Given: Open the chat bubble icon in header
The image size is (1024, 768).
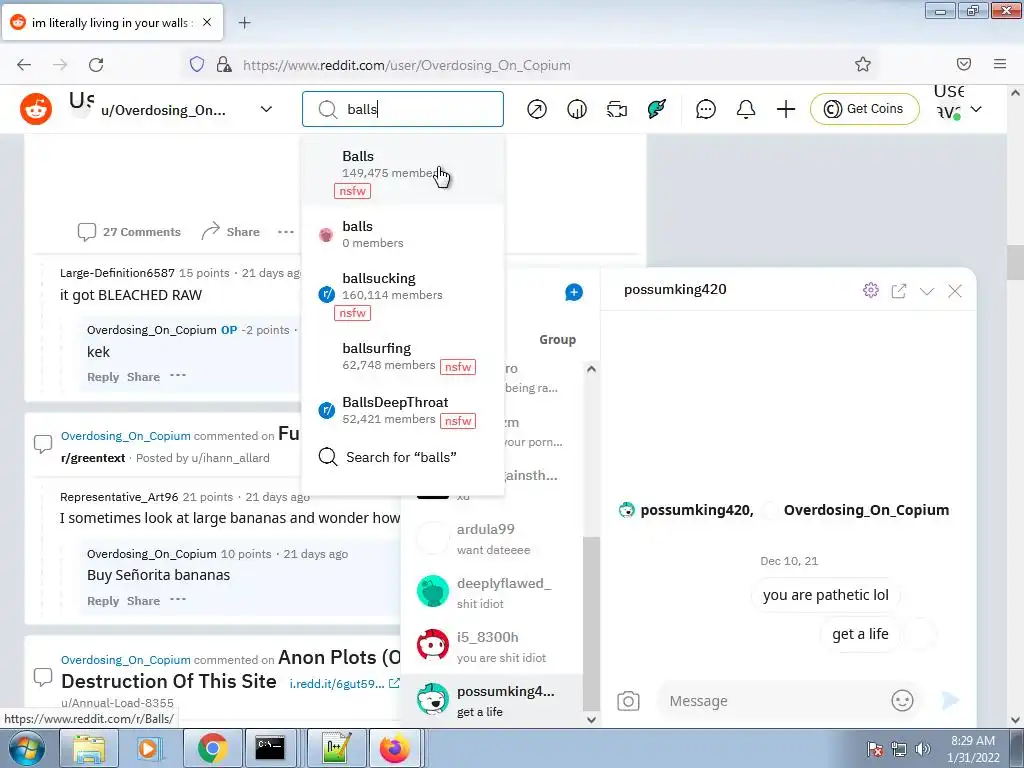Looking at the screenshot, I should (x=706, y=109).
